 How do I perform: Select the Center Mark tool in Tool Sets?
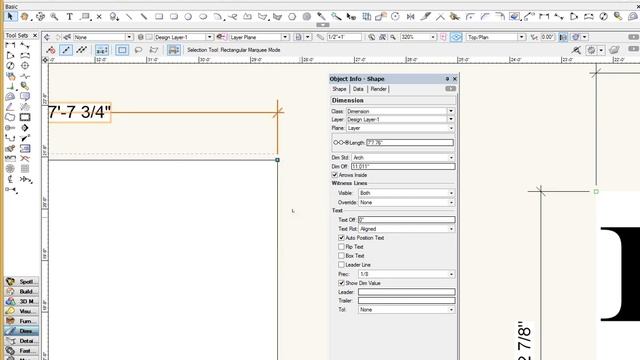25,65
